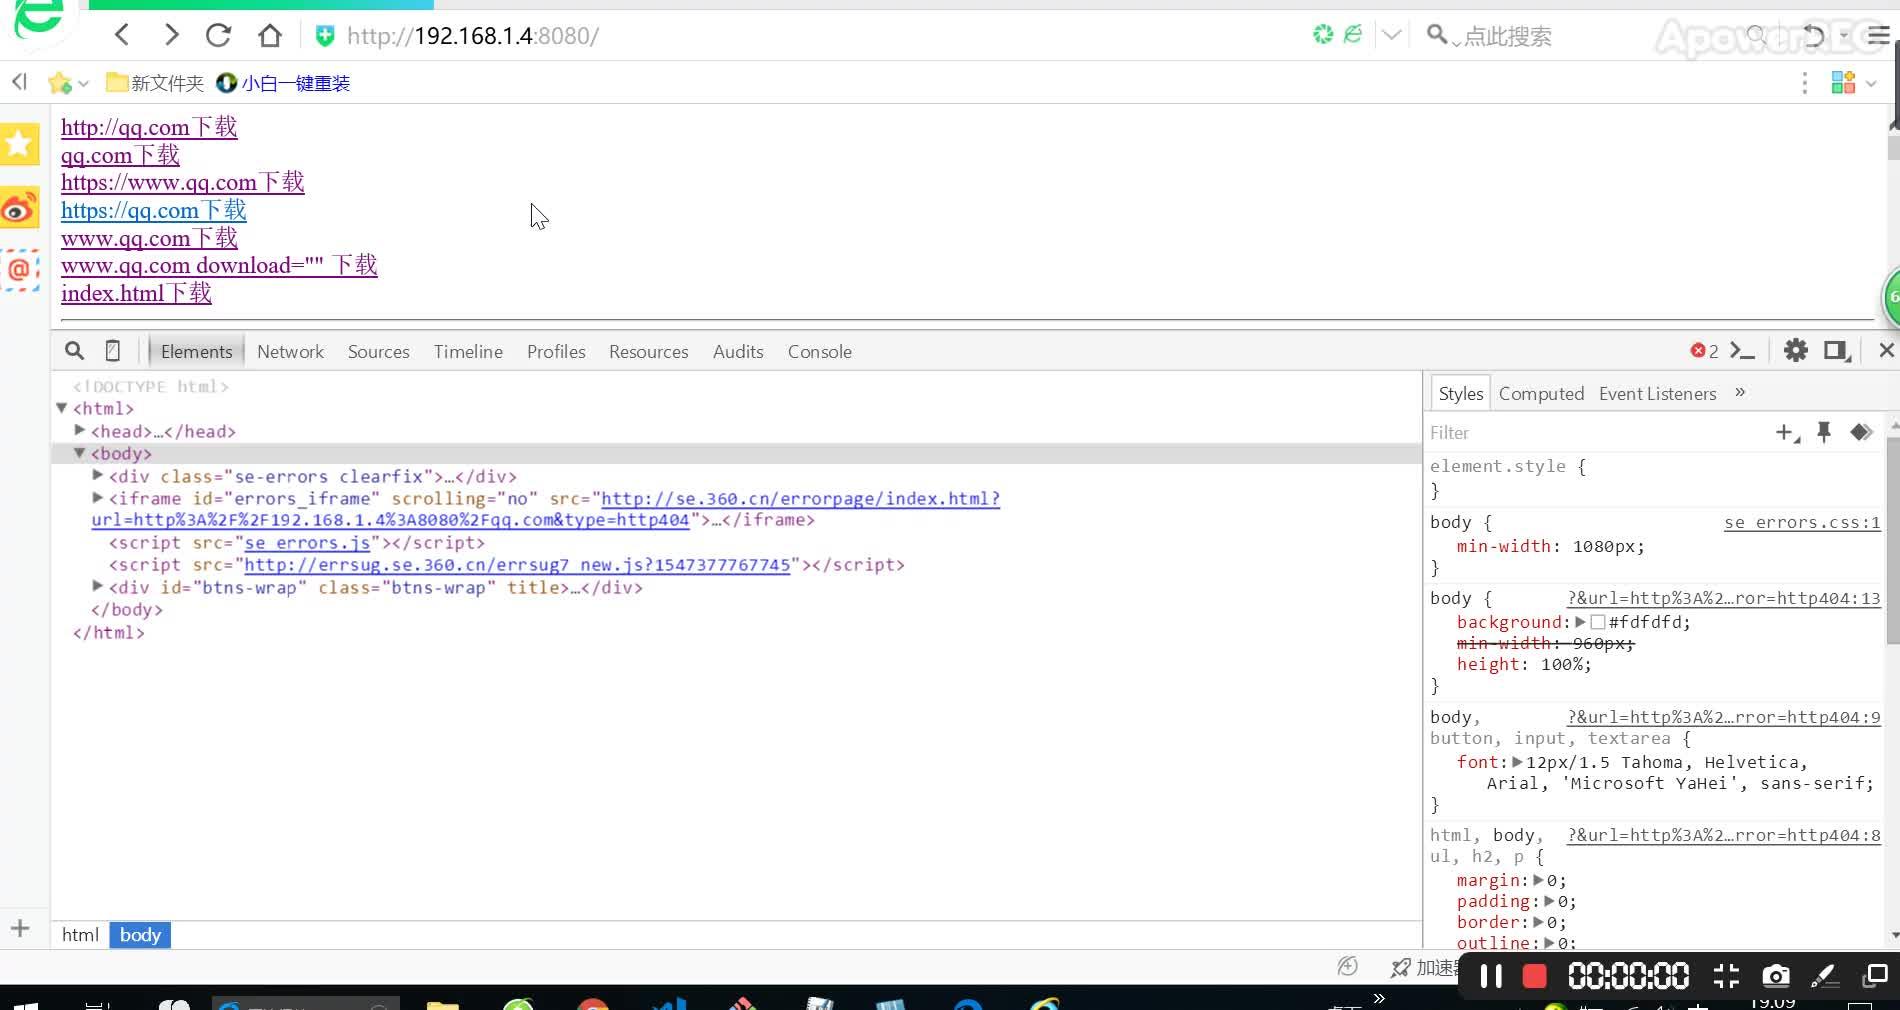Add a new style rule
This screenshot has width=1900, height=1010.
(x=1787, y=433)
